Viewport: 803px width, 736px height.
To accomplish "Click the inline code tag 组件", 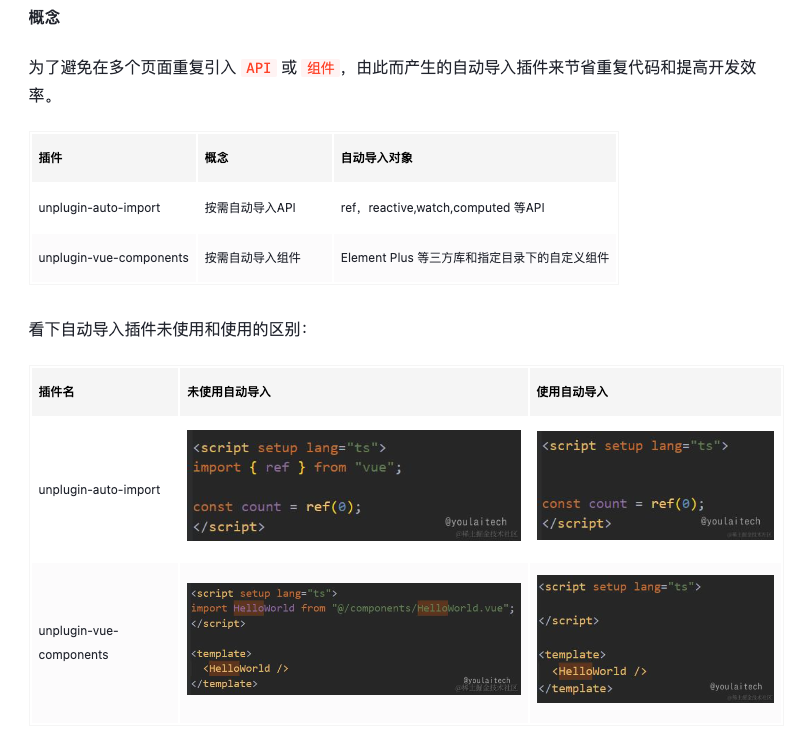I will click(x=321, y=68).
